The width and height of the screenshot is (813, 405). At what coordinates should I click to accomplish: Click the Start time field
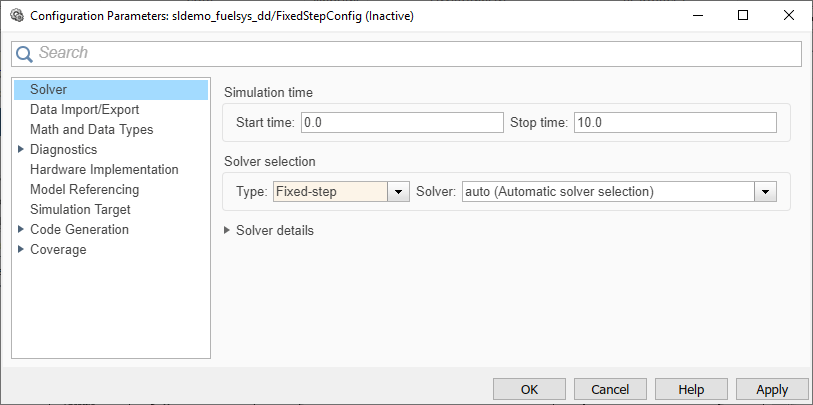coord(401,122)
